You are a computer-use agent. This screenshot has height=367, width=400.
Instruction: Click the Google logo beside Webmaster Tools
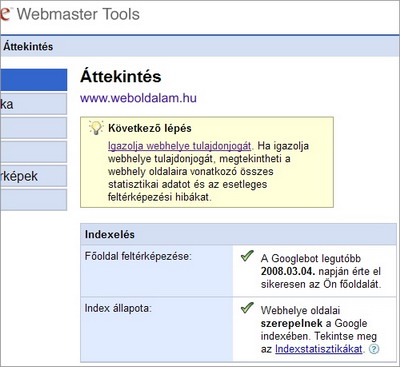coord(5,14)
